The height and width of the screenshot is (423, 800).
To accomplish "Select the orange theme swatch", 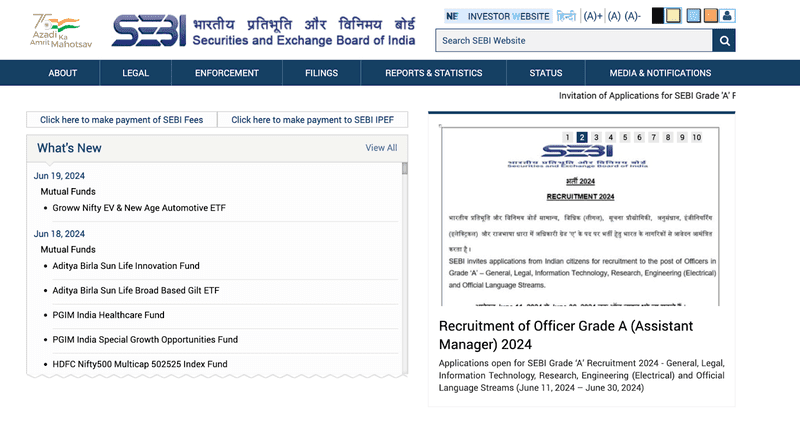I will (710, 16).
